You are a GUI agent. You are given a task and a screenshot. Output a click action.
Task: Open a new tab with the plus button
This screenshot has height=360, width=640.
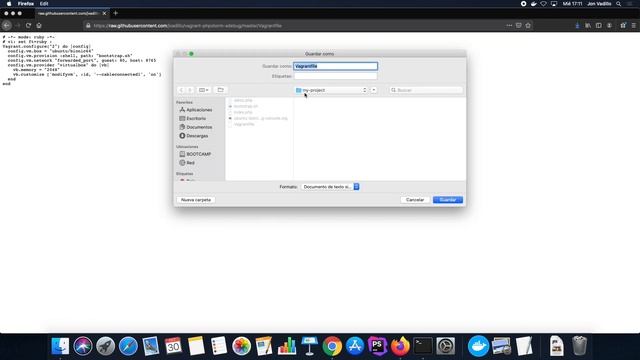(x=116, y=13)
